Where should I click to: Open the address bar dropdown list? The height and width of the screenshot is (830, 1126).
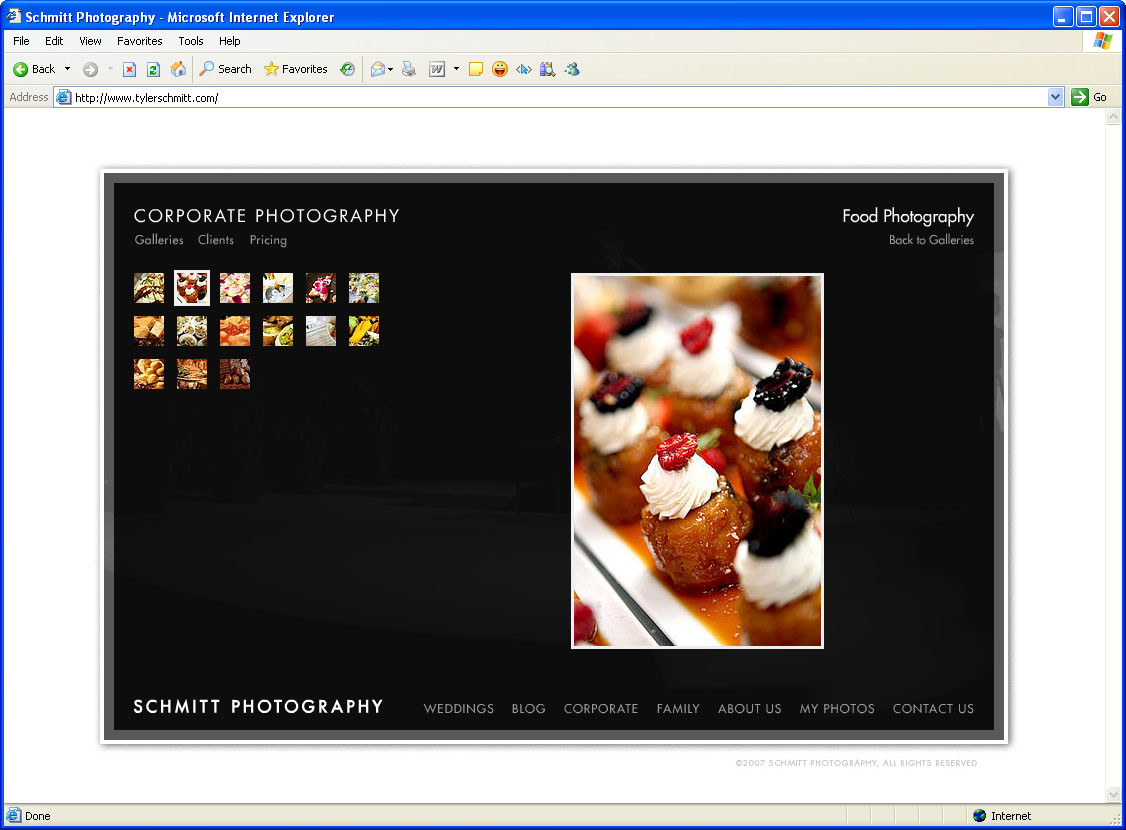(x=1055, y=97)
